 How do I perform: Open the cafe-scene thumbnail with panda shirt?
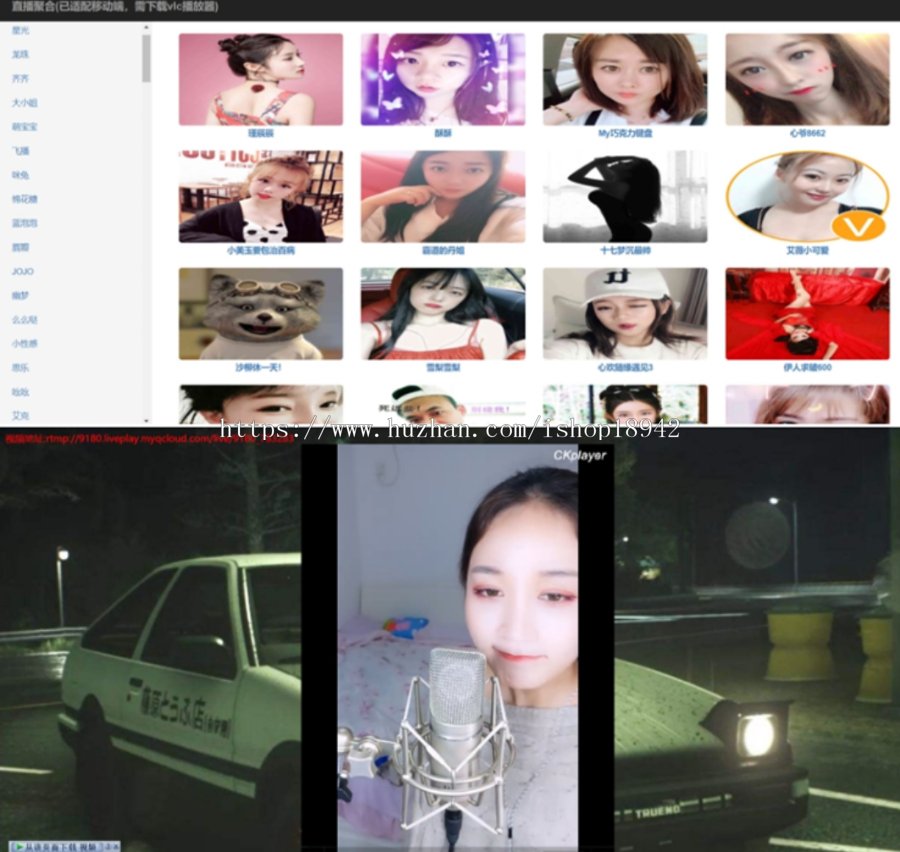pos(261,196)
